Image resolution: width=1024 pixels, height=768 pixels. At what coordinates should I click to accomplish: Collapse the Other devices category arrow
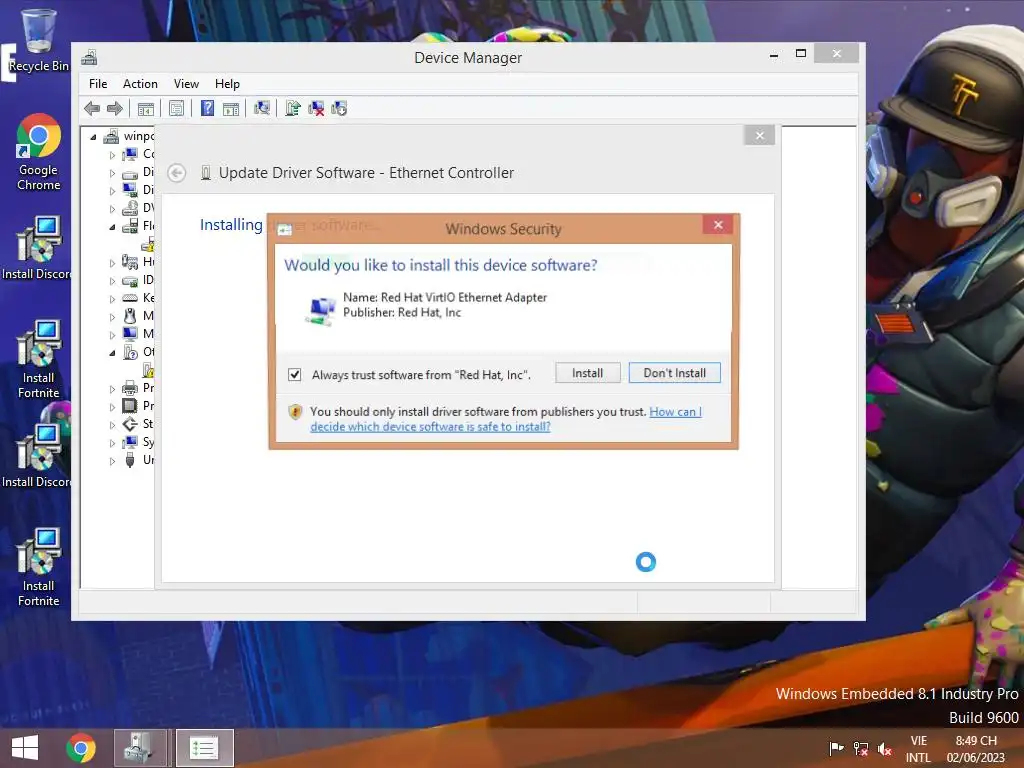tap(112, 353)
